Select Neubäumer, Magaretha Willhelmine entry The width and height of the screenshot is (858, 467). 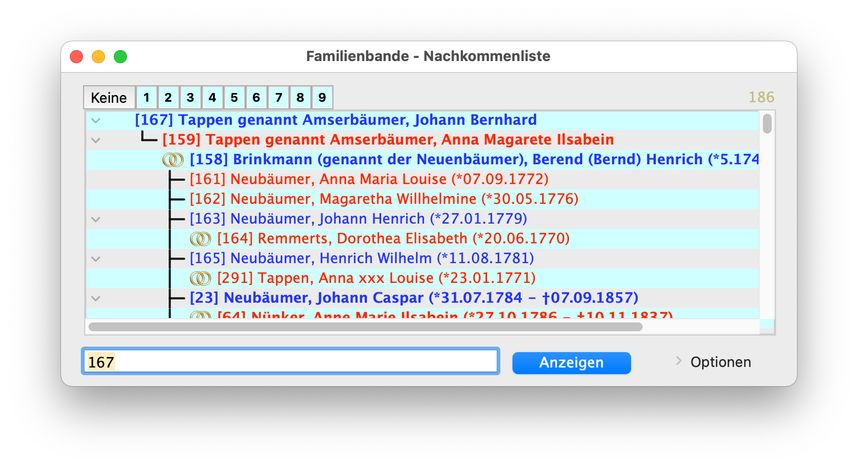pyautogui.click(x=384, y=199)
